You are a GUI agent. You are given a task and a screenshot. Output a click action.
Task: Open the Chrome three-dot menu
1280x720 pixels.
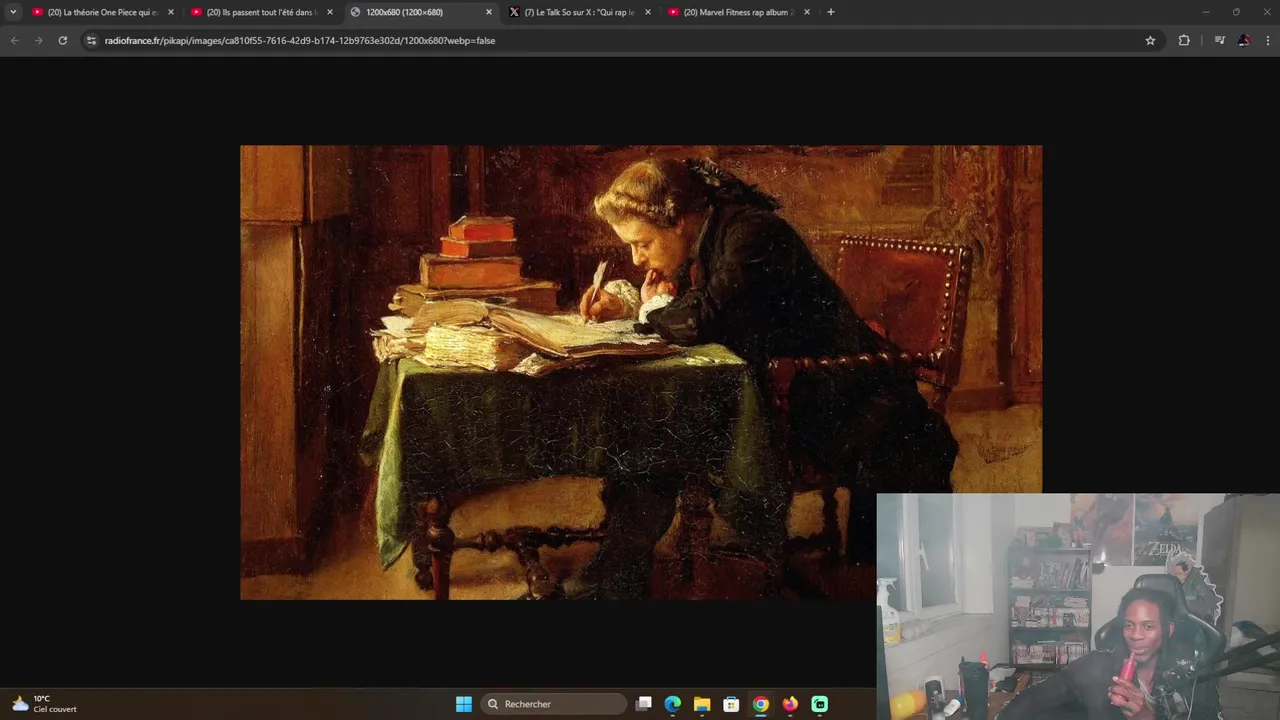(x=1268, y=40)
